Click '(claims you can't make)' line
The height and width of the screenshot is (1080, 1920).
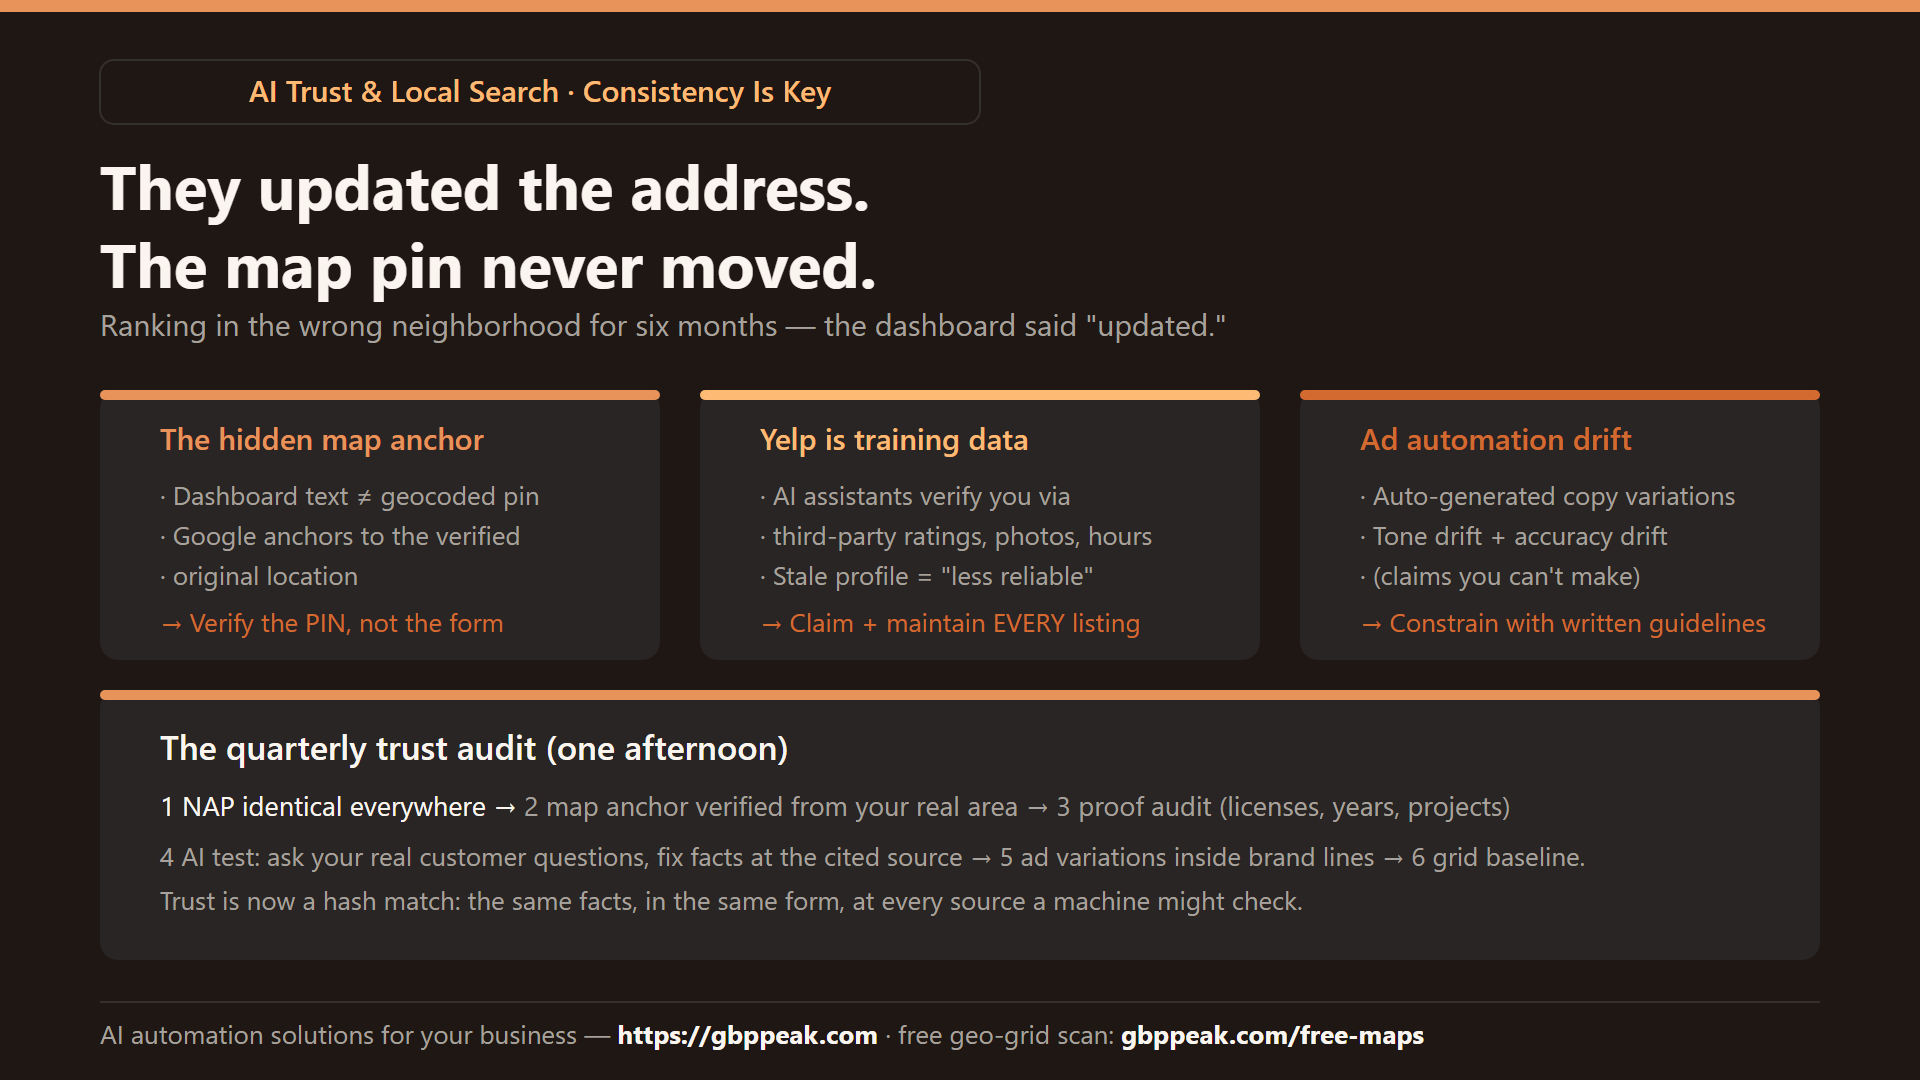(x=1500, y=576)
